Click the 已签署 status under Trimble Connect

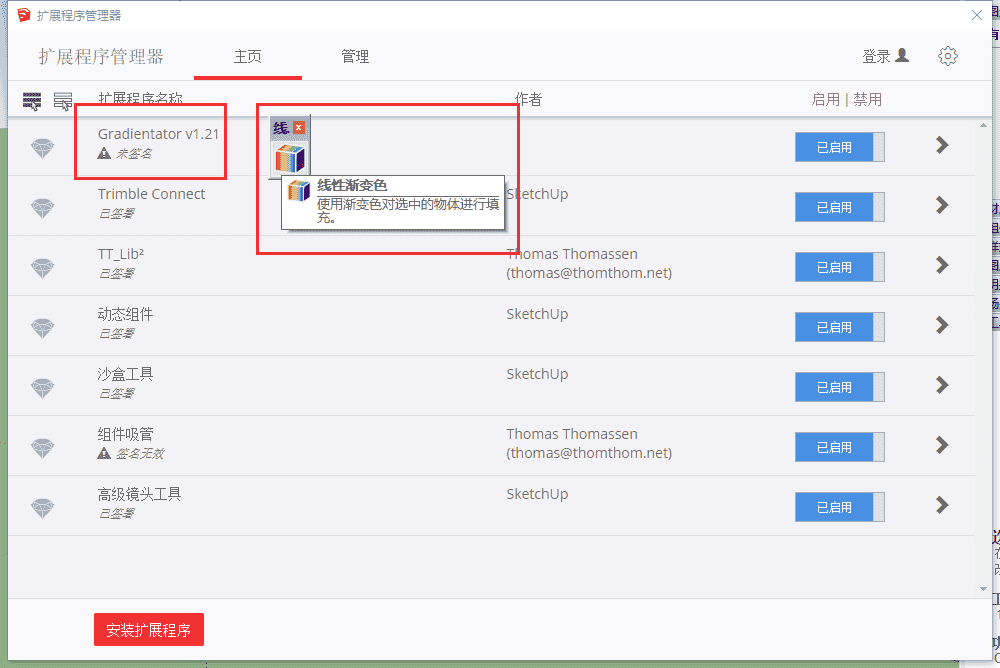click(116, 214)
